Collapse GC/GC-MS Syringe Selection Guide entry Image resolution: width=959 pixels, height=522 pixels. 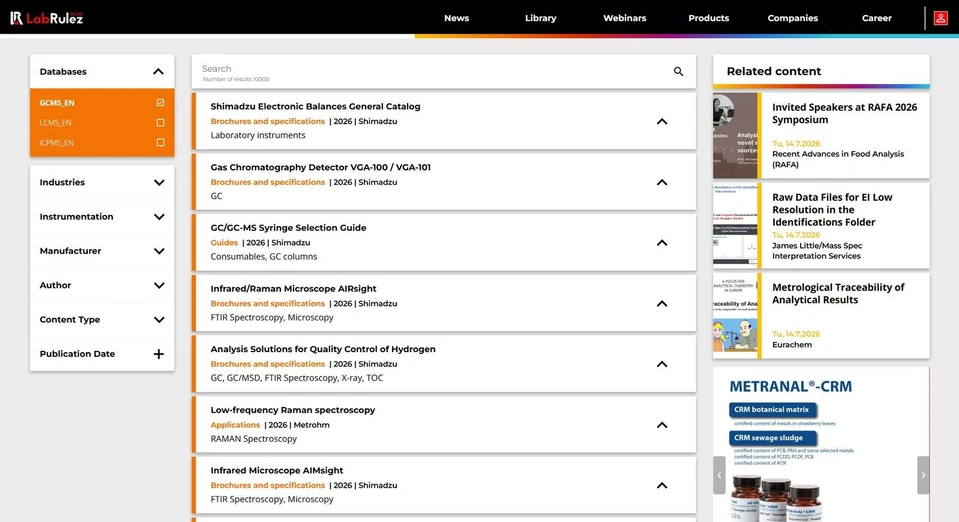pyautogui.click(x=662, y=243)
